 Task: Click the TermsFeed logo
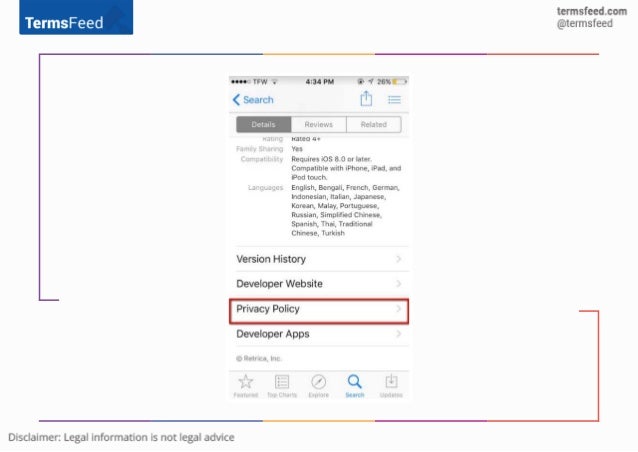[76, 17]
